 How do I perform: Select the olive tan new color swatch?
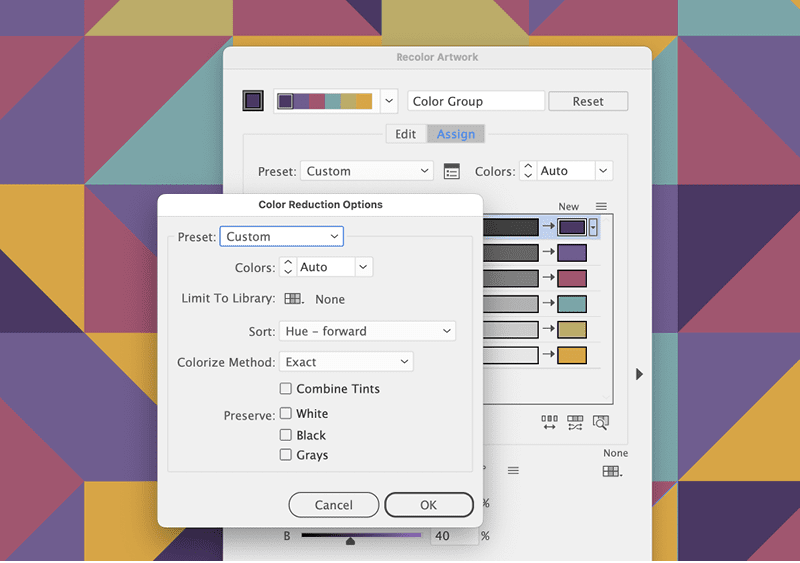[571, 329]
